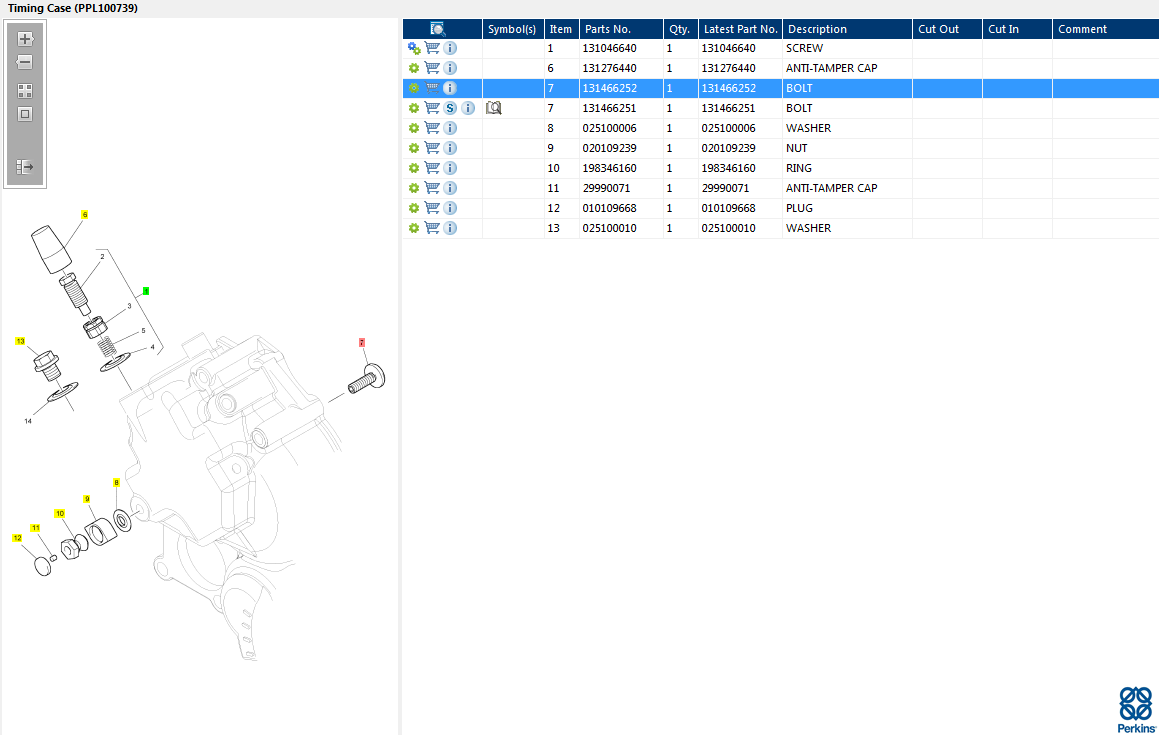
Task: Show info for BOLT 131466251
Action: coord(468,108)
